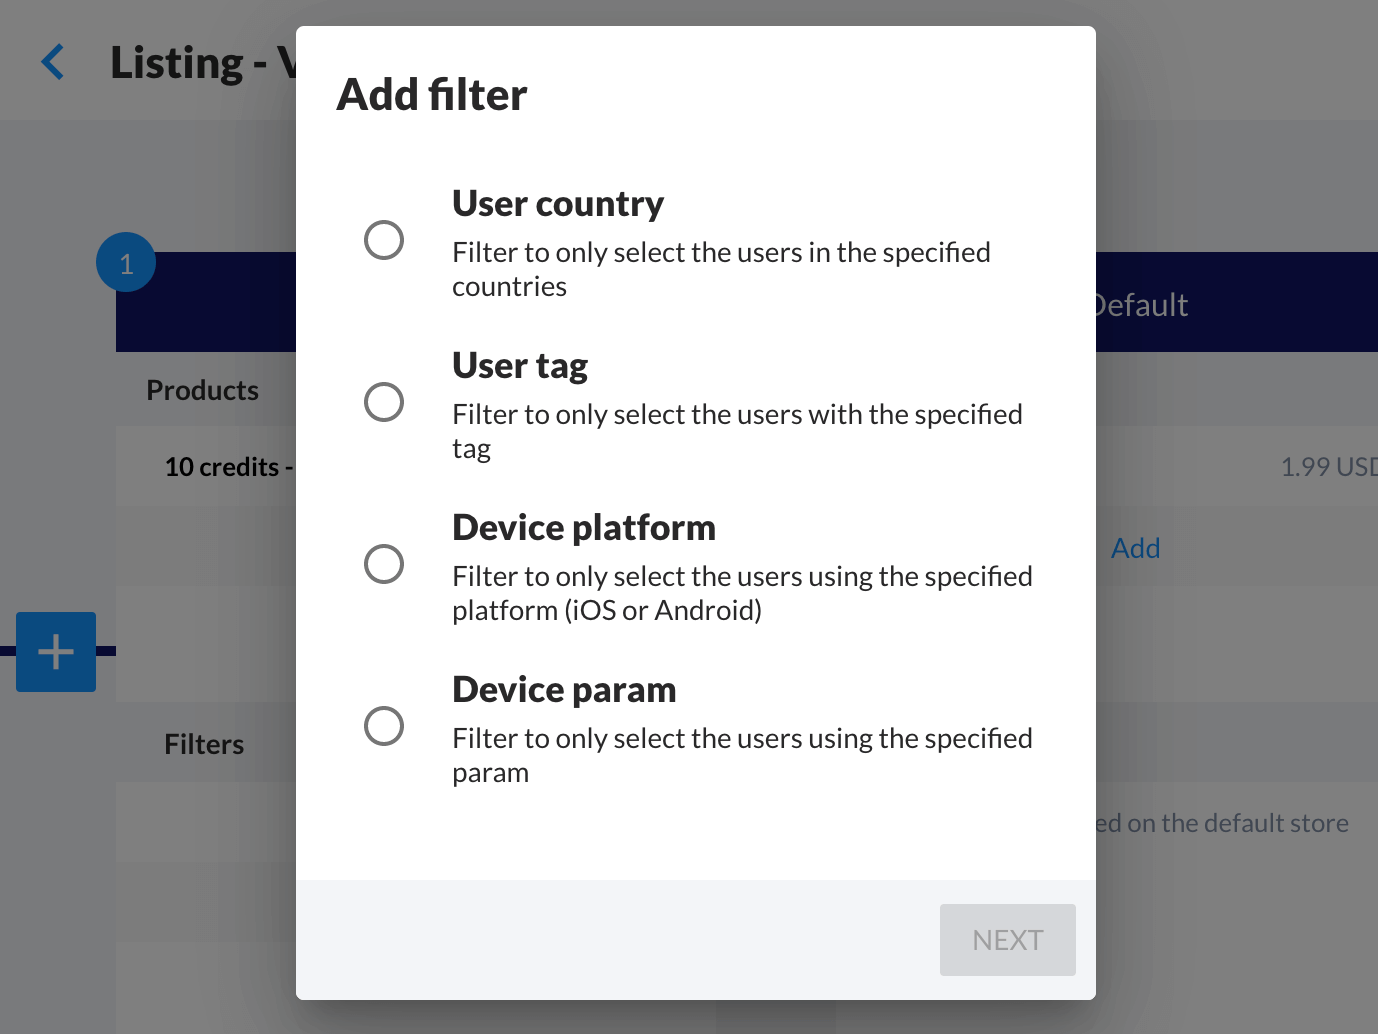This screenshot has height=1034, width=1378.
Task: Click the blue plus button
Action: click(x=56, y=652)
